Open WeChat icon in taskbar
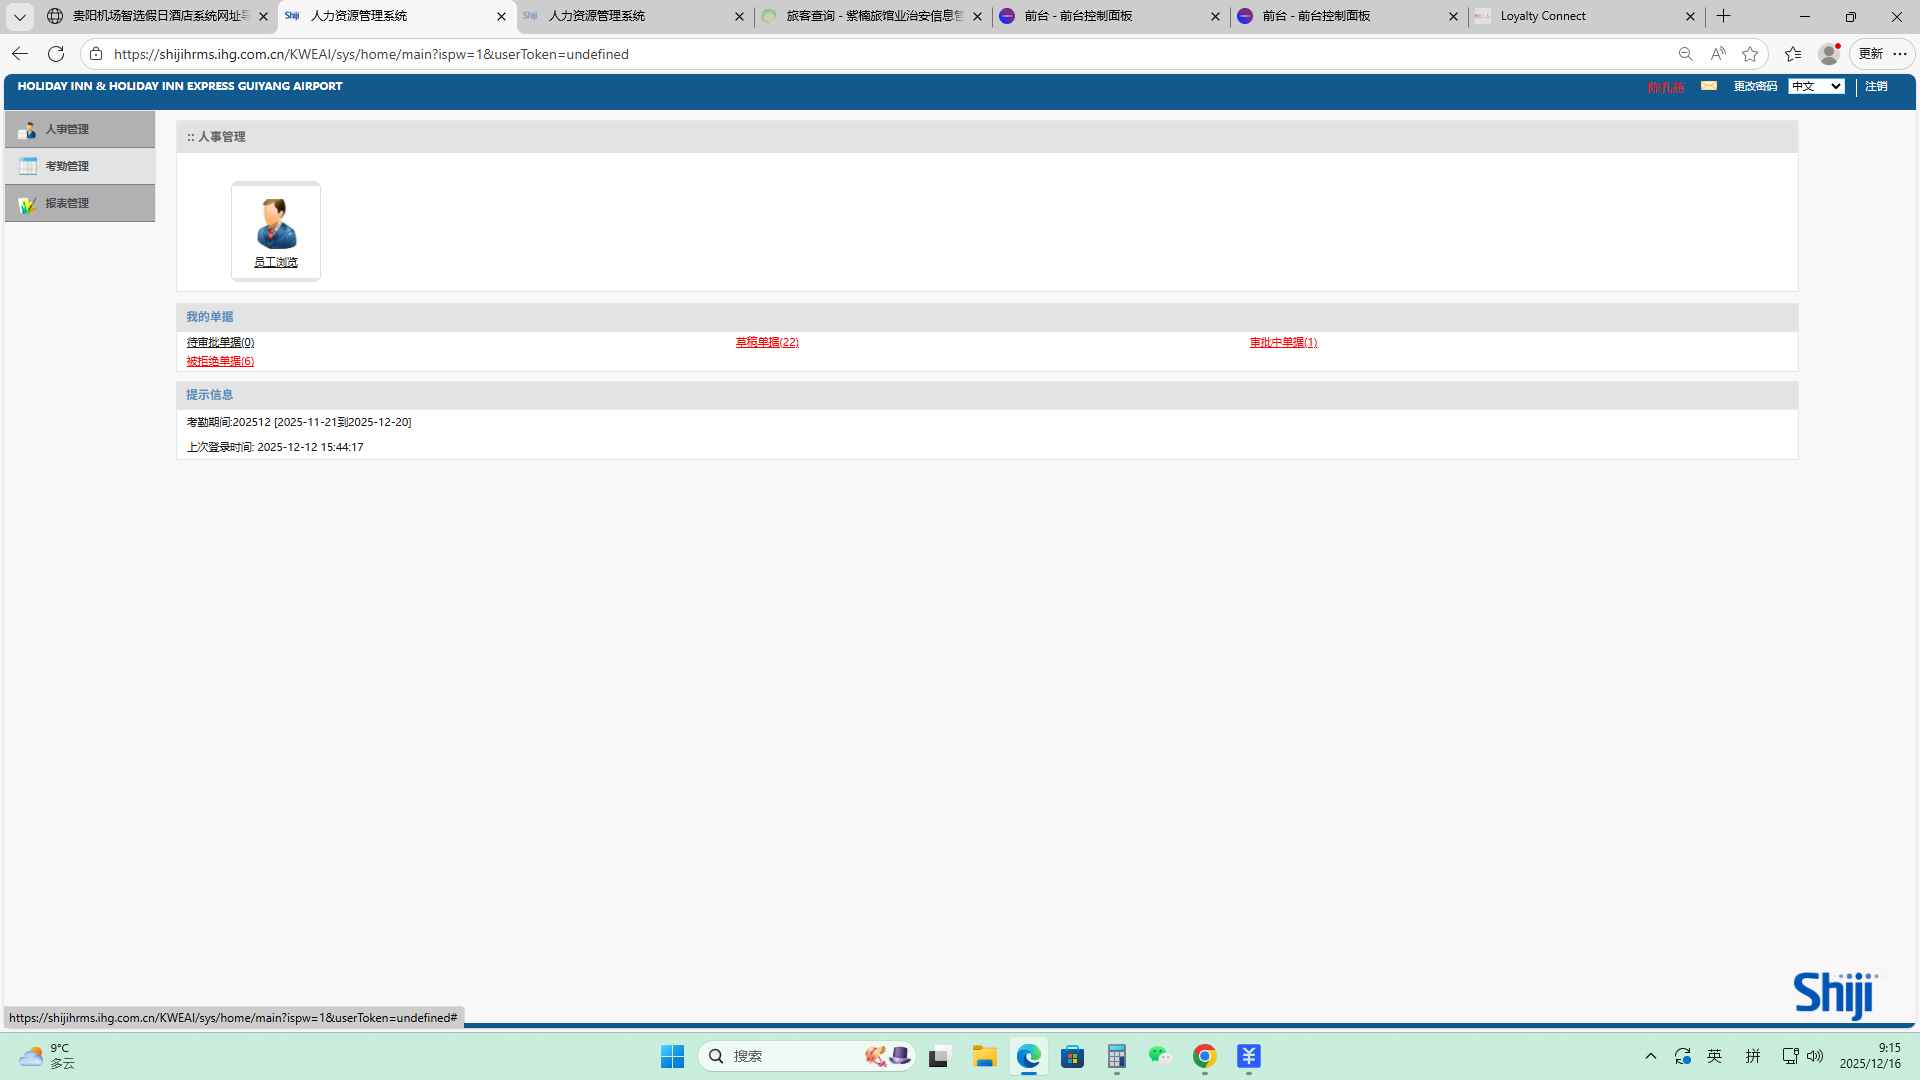Screen dimensions: 1920x1080 point(1160,1056)
